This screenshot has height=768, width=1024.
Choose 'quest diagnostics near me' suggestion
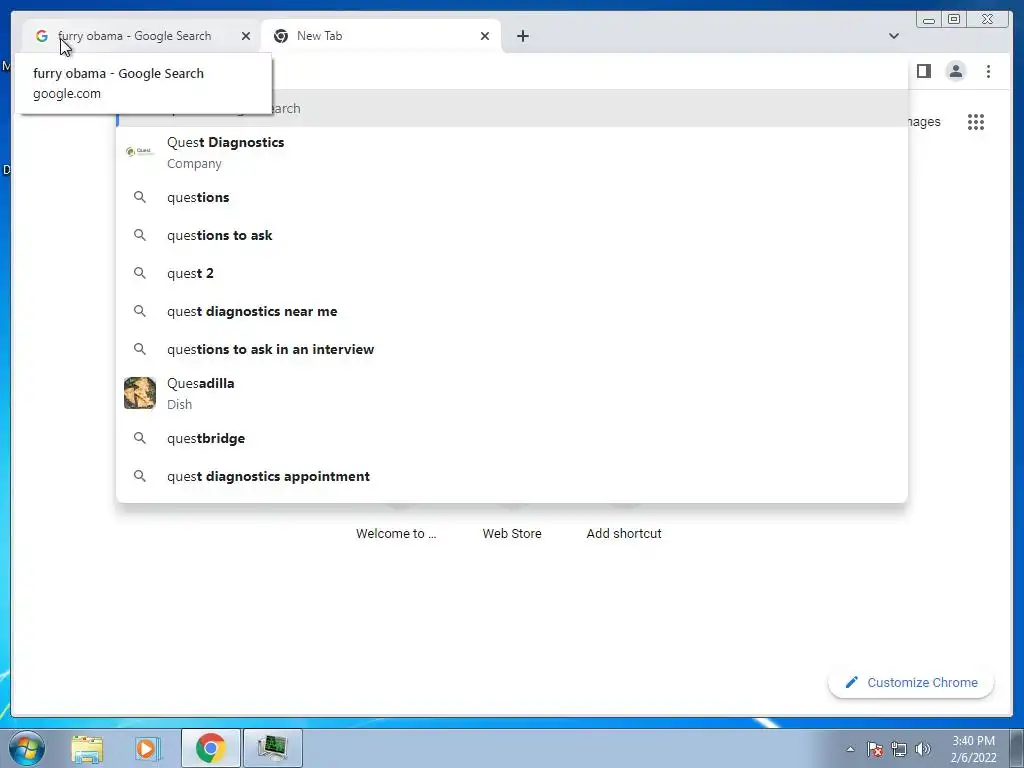pos(512,311)
